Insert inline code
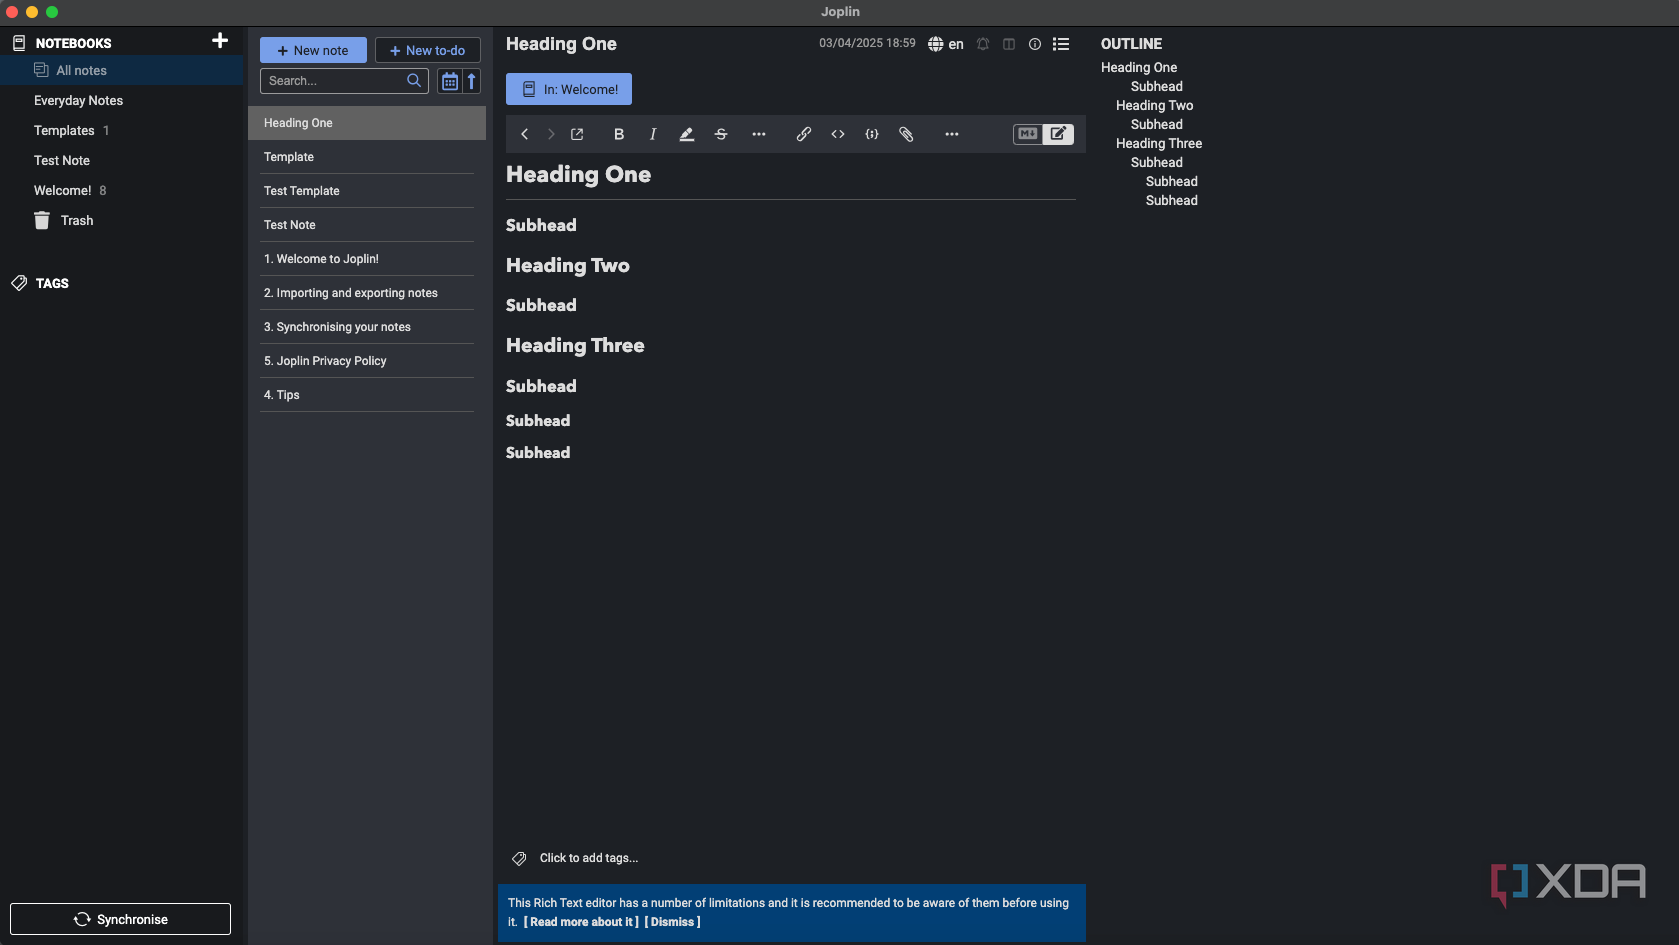1679x945 pixels. 838,134
